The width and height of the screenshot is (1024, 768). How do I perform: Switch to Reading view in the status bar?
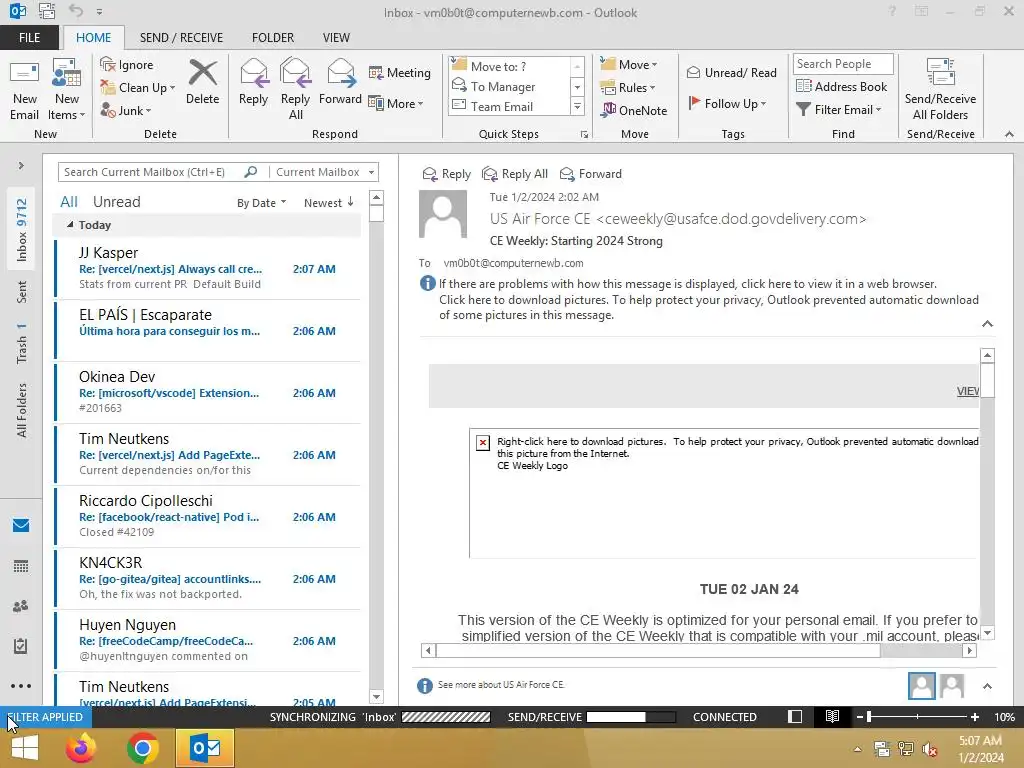[x=832, y=717]
